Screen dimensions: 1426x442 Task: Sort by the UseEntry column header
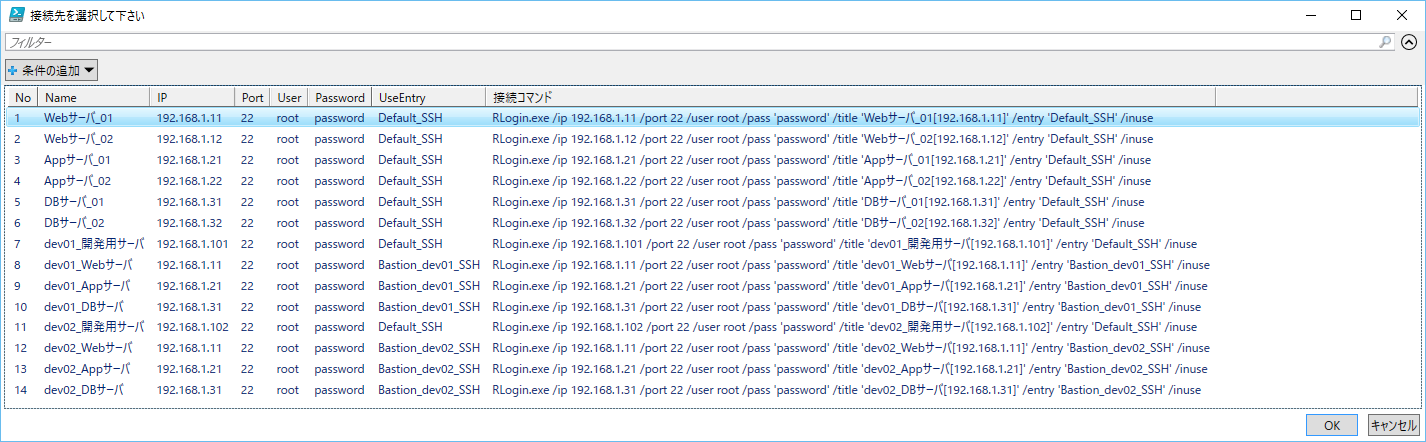point(428,98)
